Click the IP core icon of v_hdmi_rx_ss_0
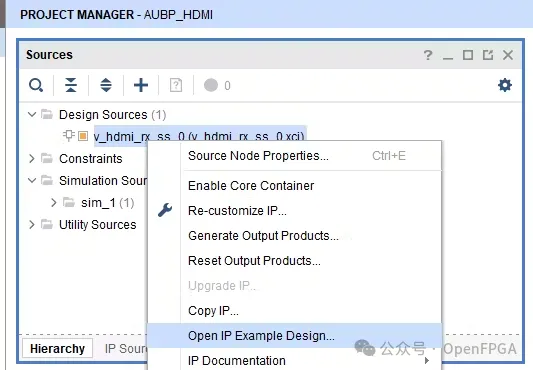Screen dimensions: 533x370 click(x=69, y=135)
